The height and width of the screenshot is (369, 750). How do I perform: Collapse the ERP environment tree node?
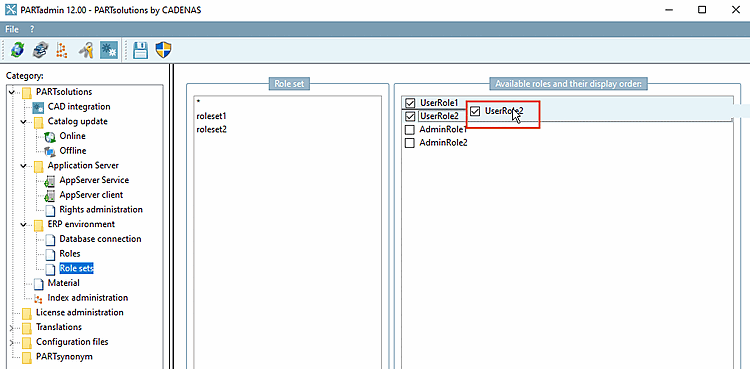tap(23, 224)
